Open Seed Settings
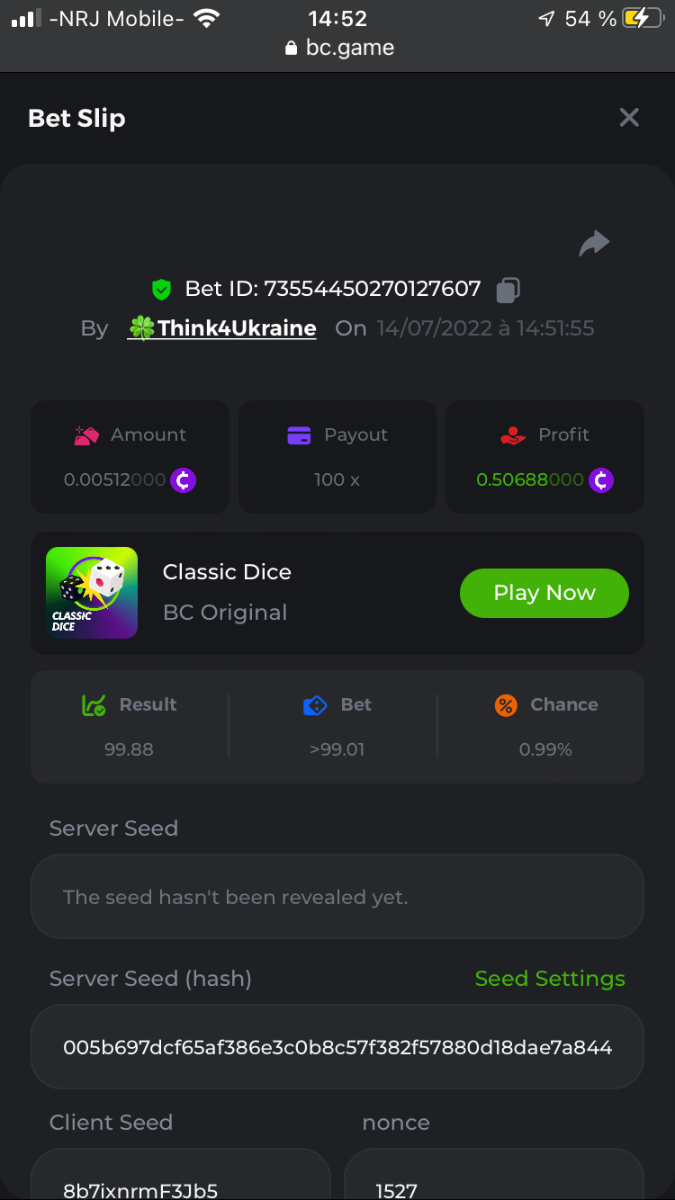The width and height of the screenshot is (675, 1200). (x=549, y=979)
